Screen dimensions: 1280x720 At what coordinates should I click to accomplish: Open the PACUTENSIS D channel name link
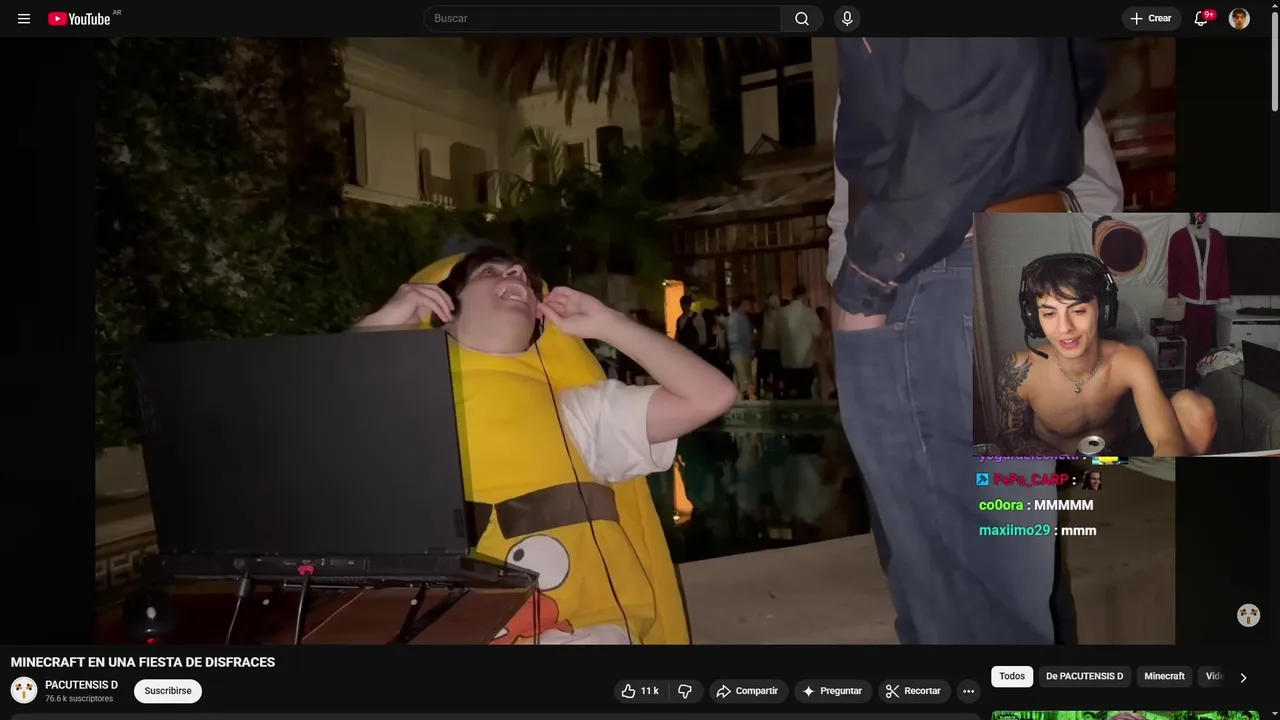(x=81, y=685)
